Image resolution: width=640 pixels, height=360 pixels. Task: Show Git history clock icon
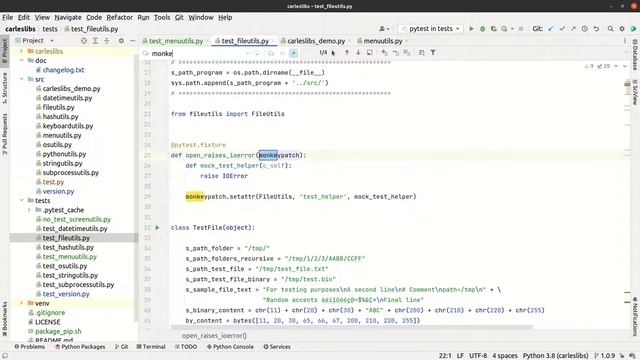(584, 29)
